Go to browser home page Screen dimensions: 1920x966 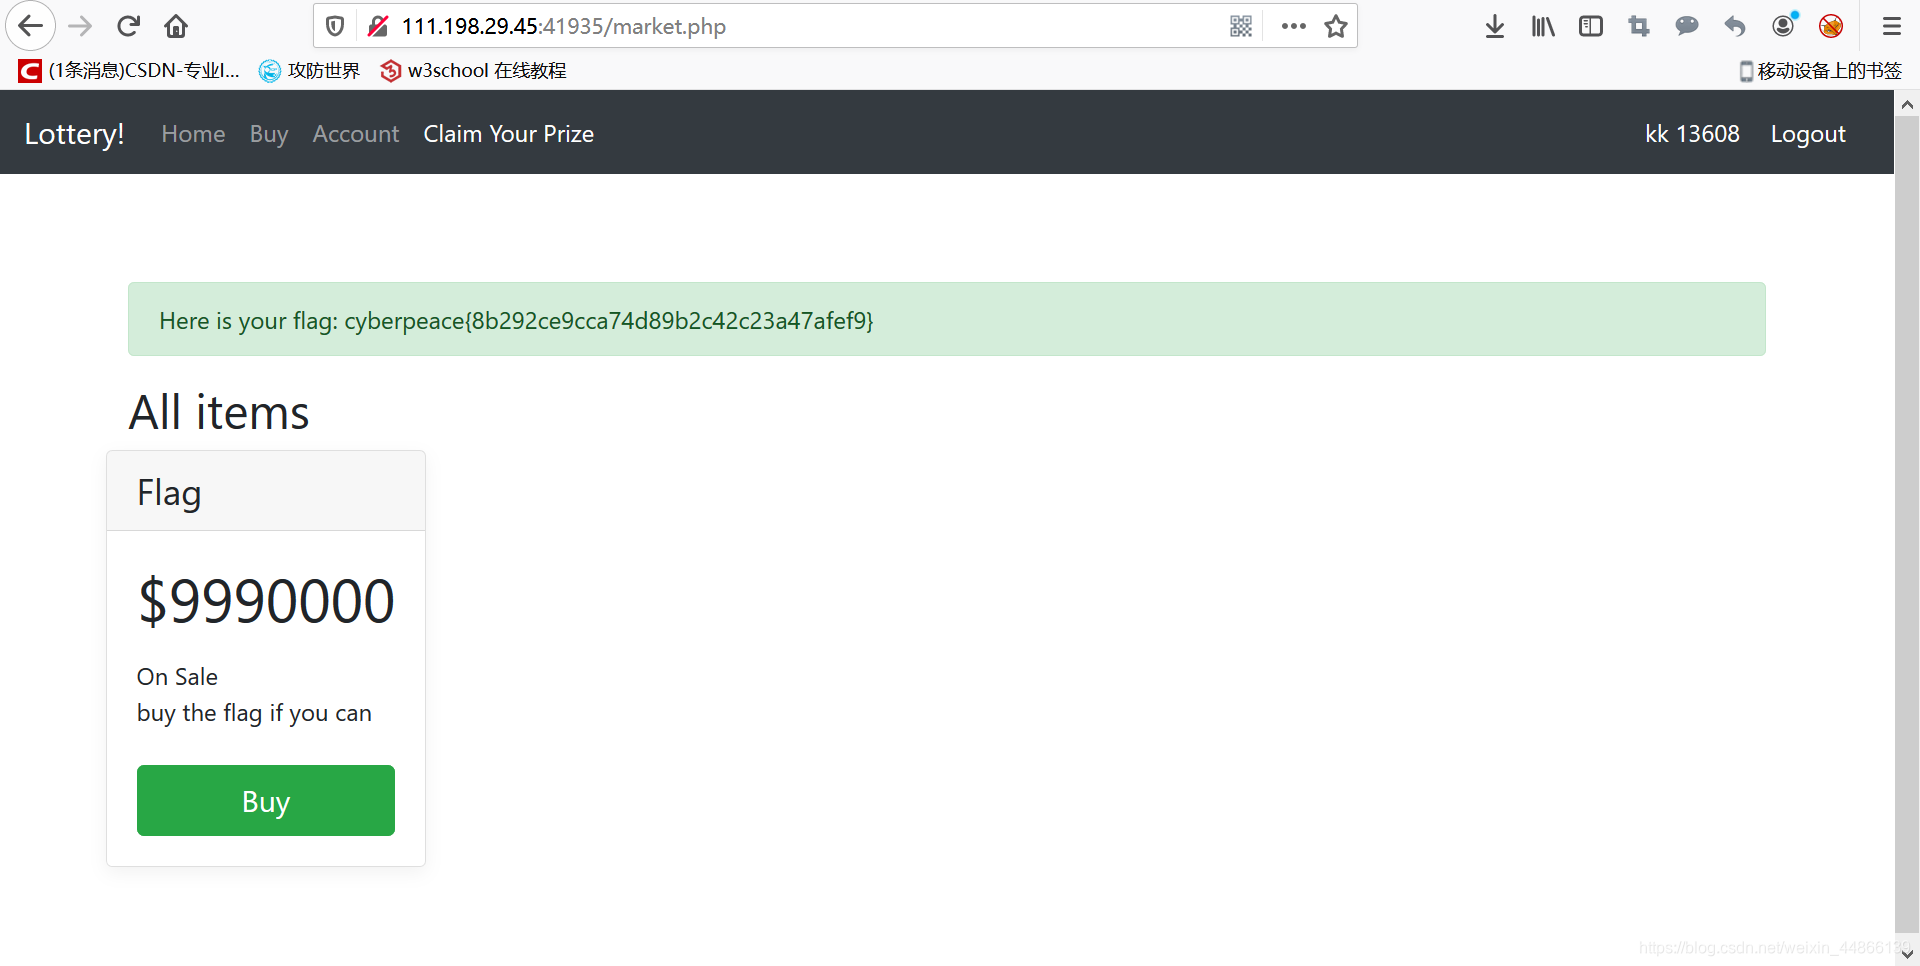[176, 26]
